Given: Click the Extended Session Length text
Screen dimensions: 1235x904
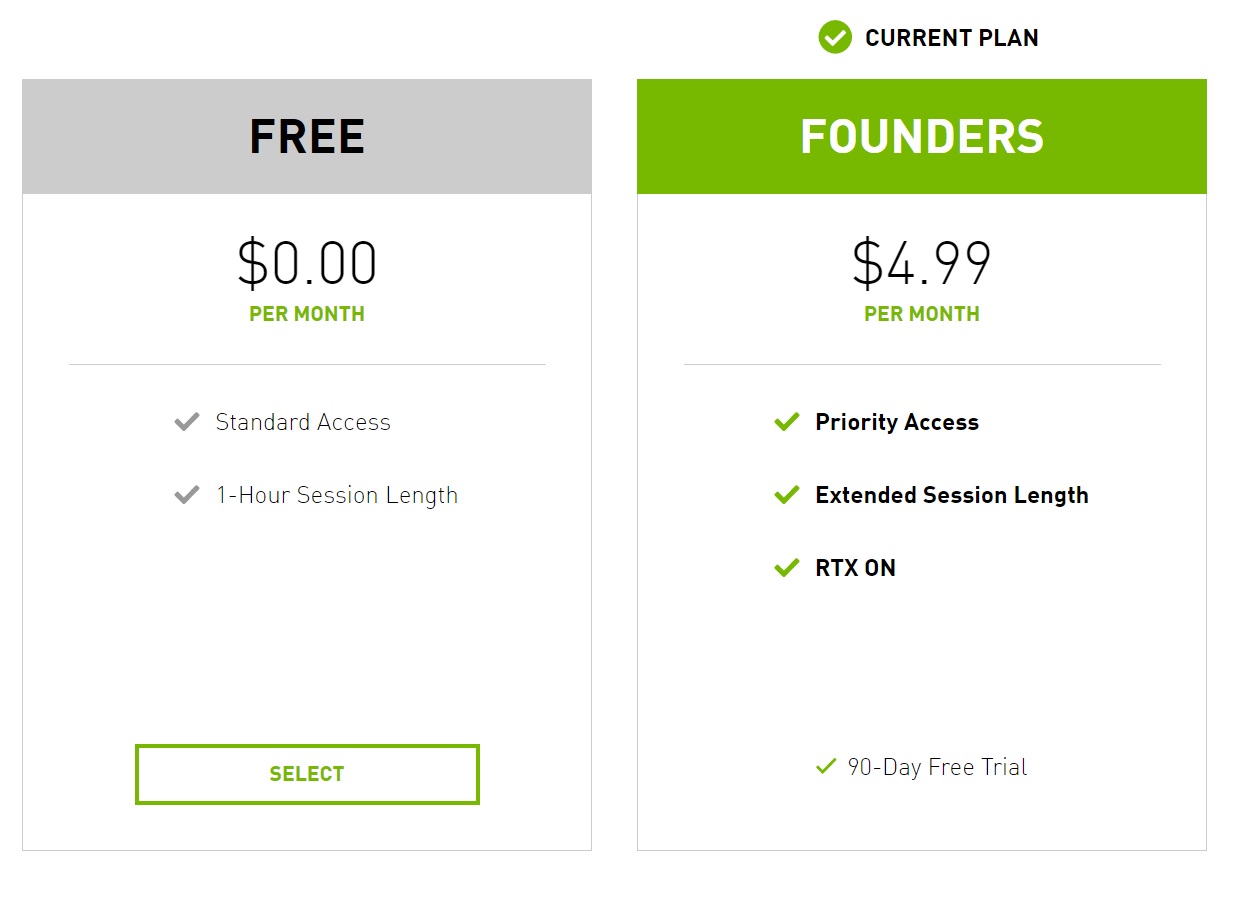Looking at the screenshot, I should coord(952,496).
